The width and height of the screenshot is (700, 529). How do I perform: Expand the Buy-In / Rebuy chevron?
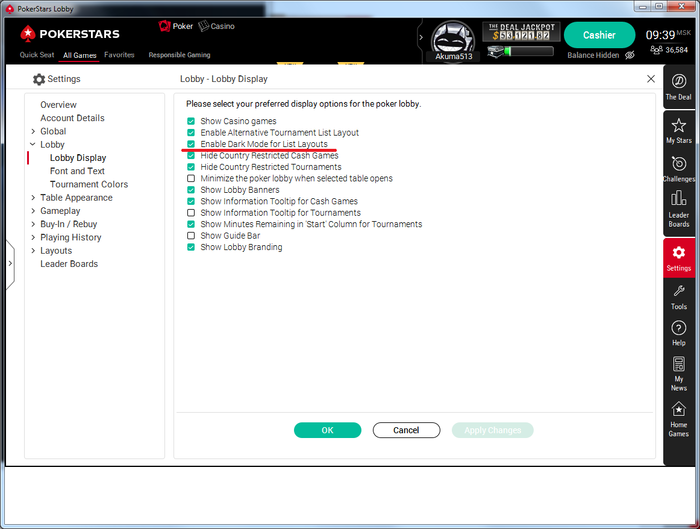click(x=33, y=224)
